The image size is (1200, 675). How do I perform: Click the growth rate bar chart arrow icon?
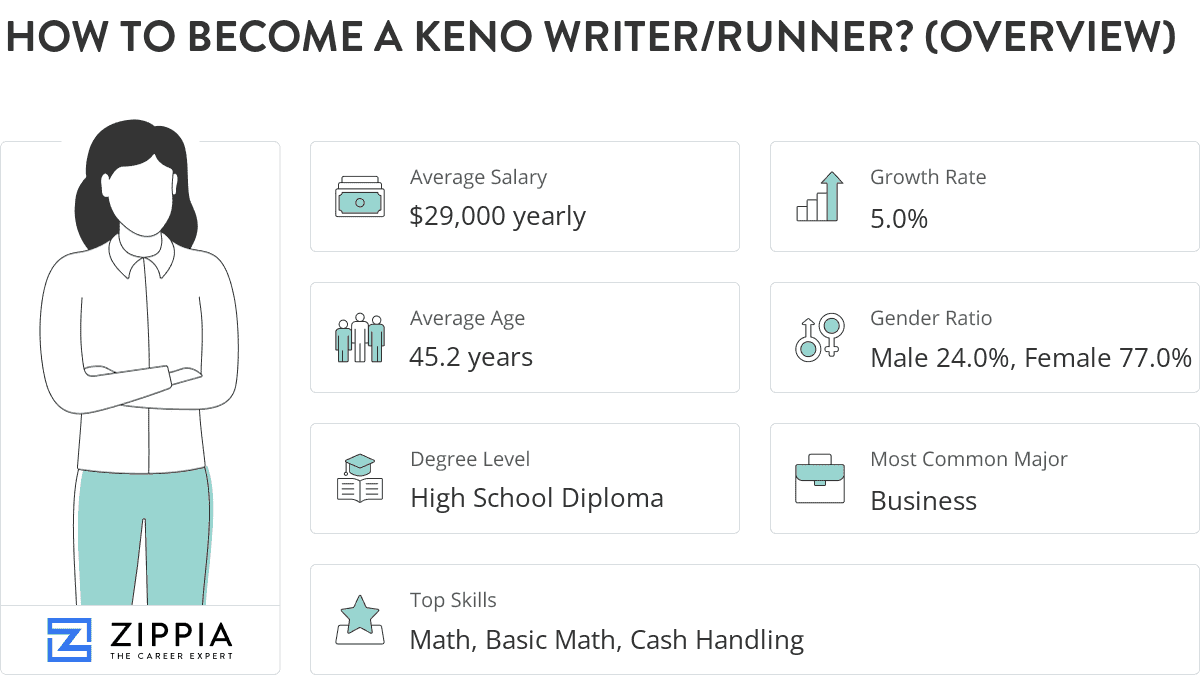pos(820,196)
